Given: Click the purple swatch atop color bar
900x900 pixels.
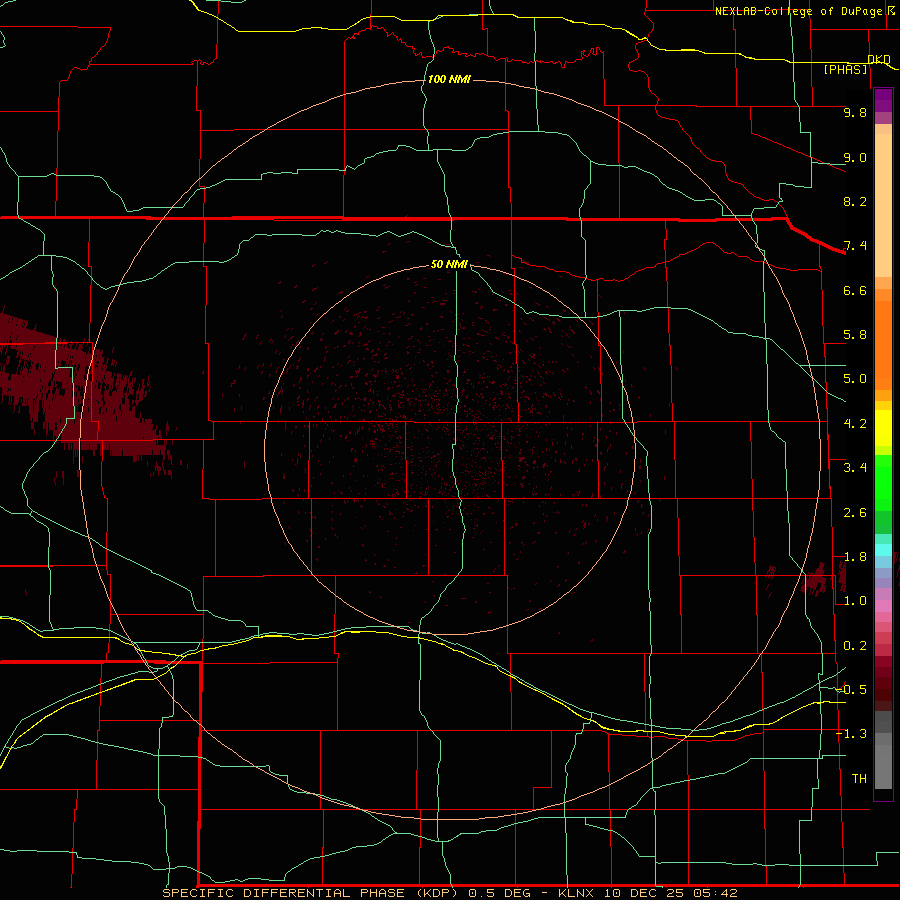Looking at the screenshot, I should 883,100.
